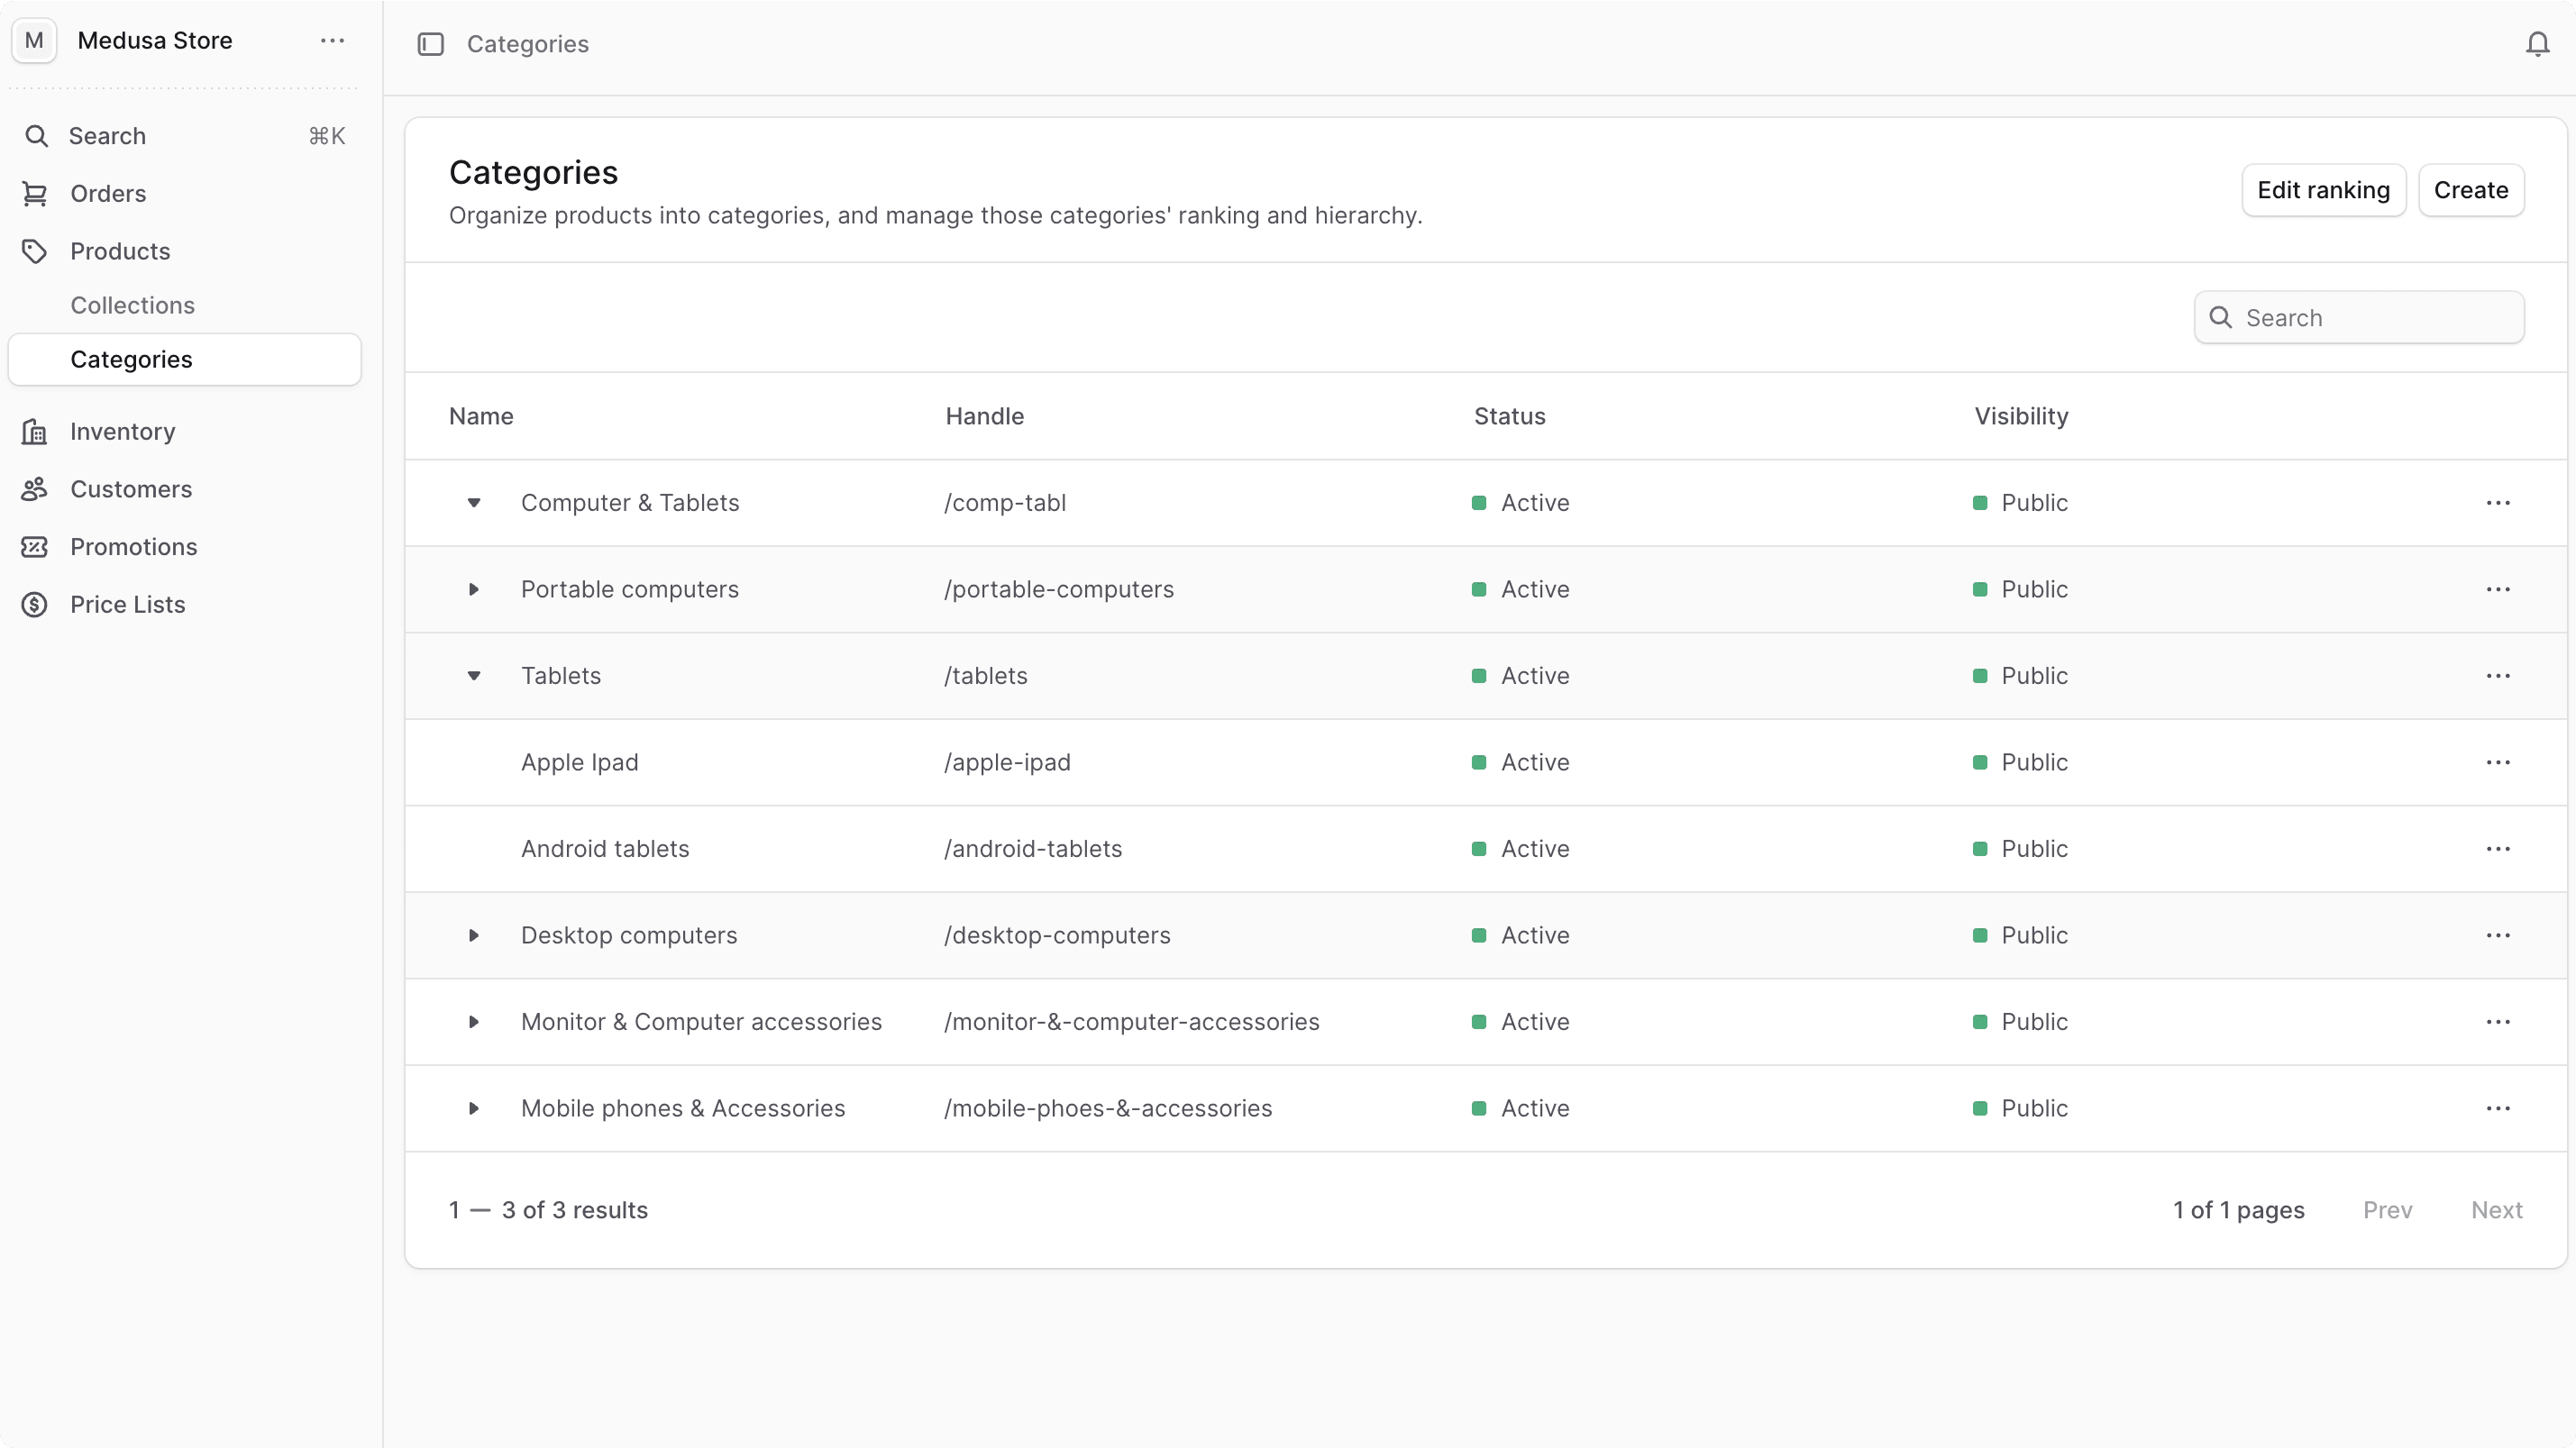2576x1449 pixels.
Task: Click the Medusa Store avatar
Action: [x=33, y=40]
